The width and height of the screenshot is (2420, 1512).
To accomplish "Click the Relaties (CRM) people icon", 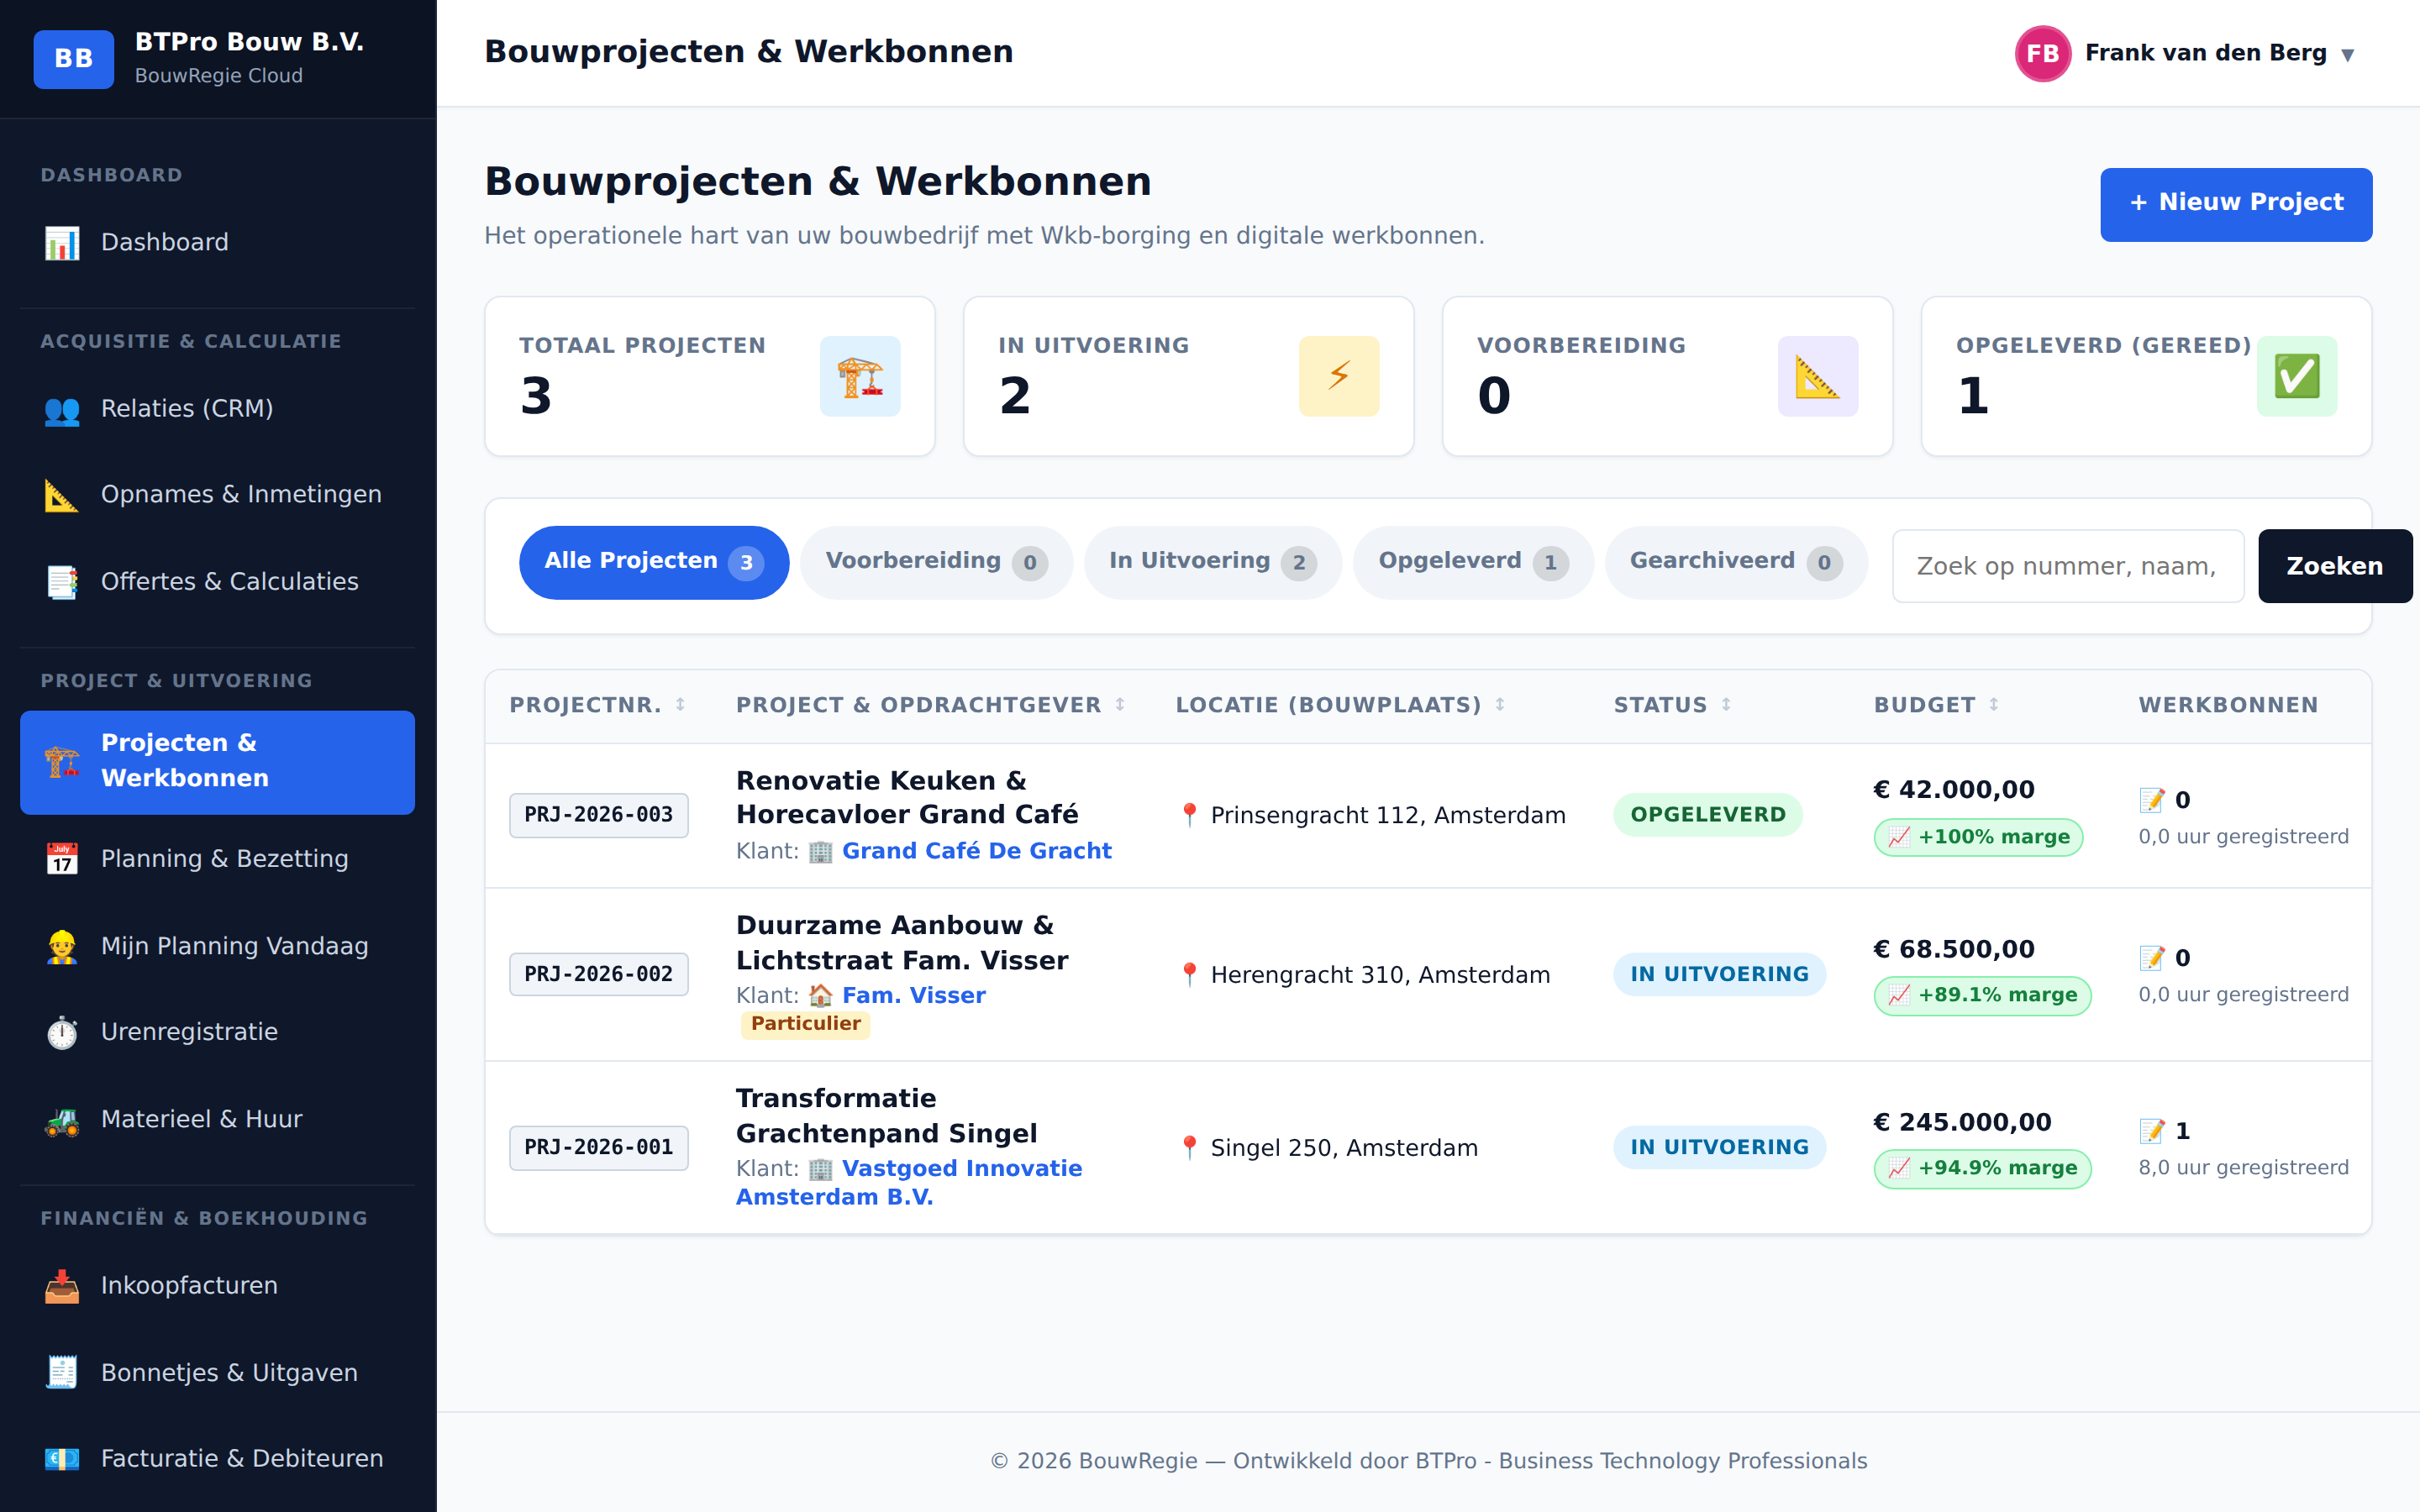I will (62, 410).
